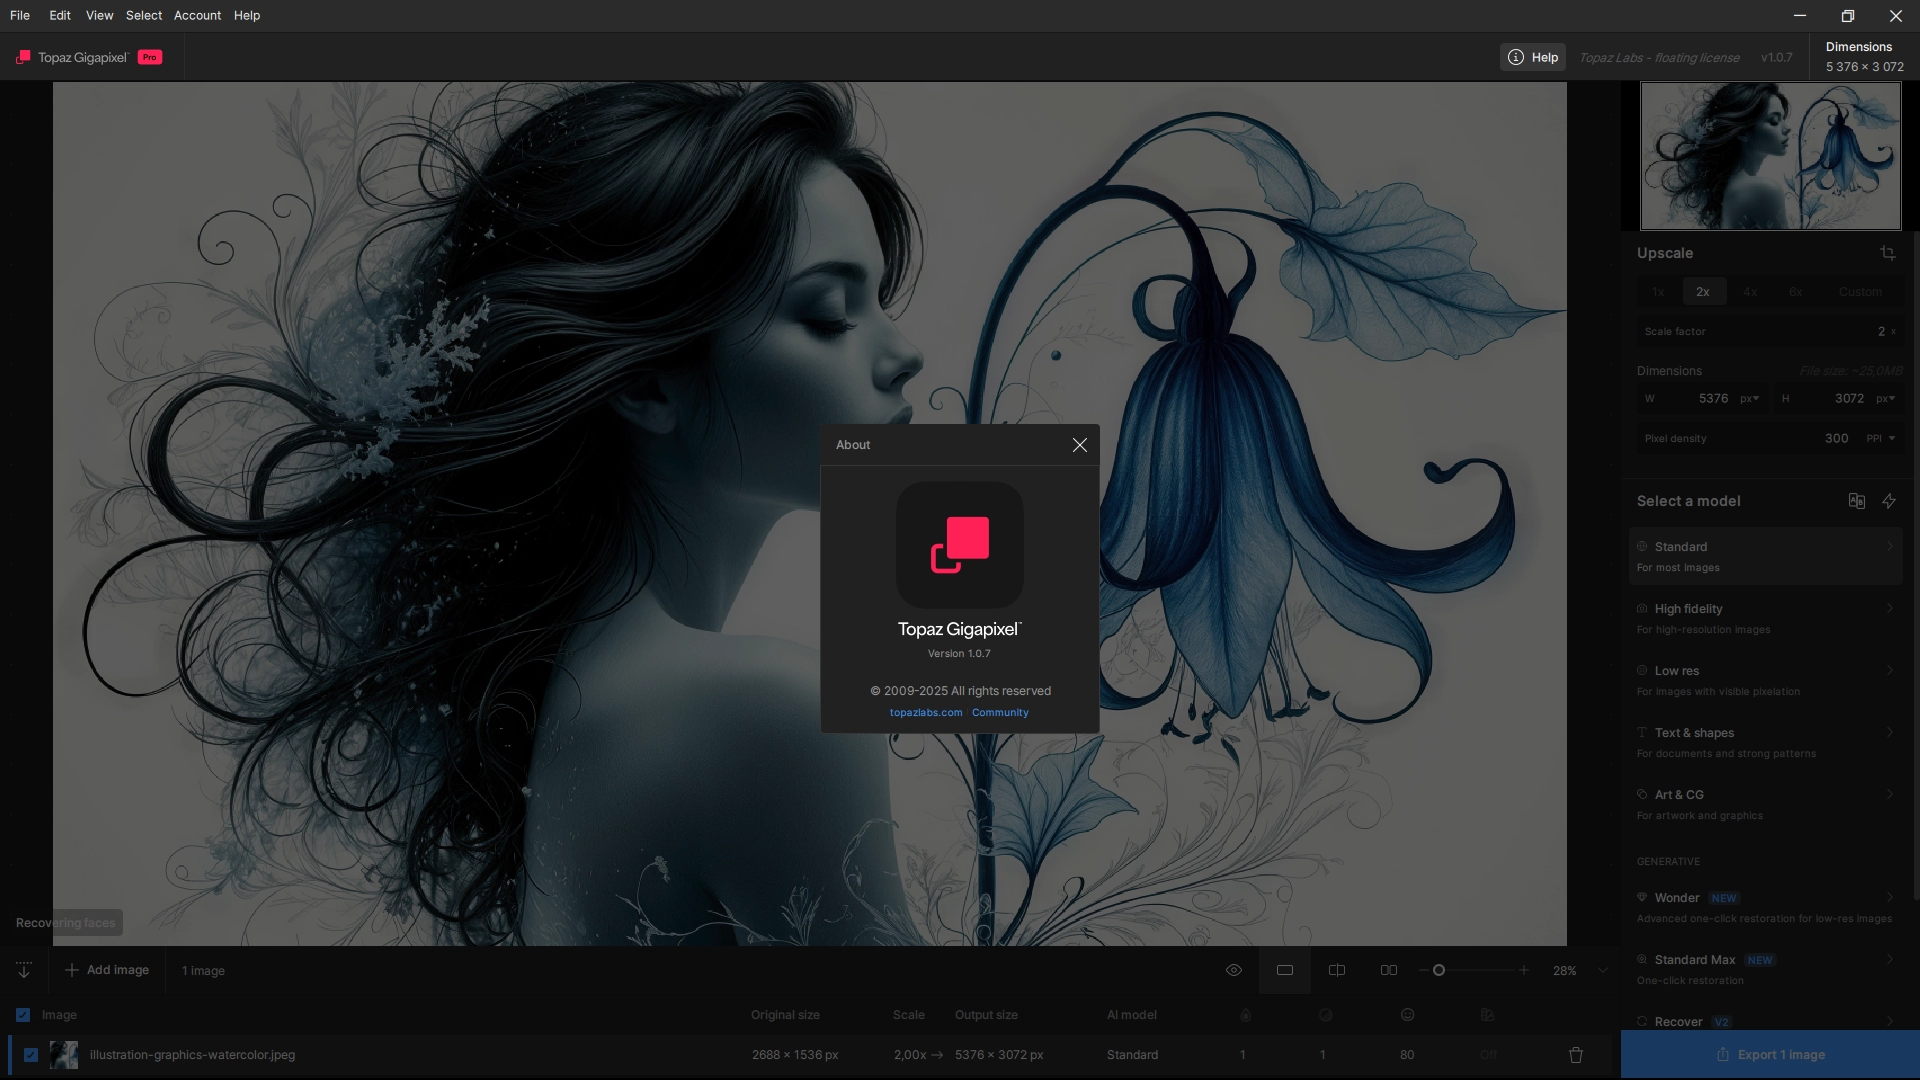This screenshot has height=1080, width=1920.
Task: Uncheck the illustration-graphics-watercolor.jpeg checkbox
Action: tap(31, 1055)
